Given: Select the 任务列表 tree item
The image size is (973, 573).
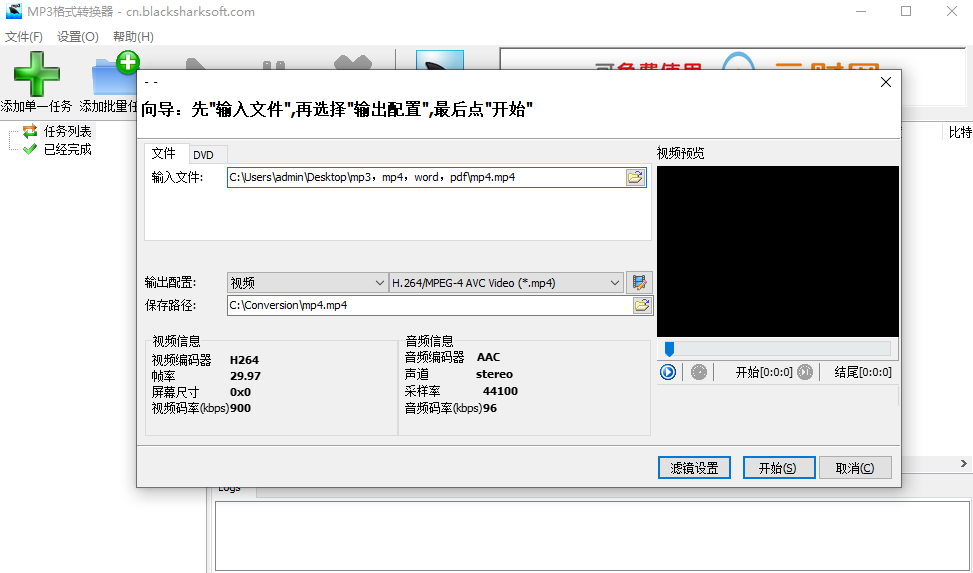Looking at the screenshot, I should (67, 132).
